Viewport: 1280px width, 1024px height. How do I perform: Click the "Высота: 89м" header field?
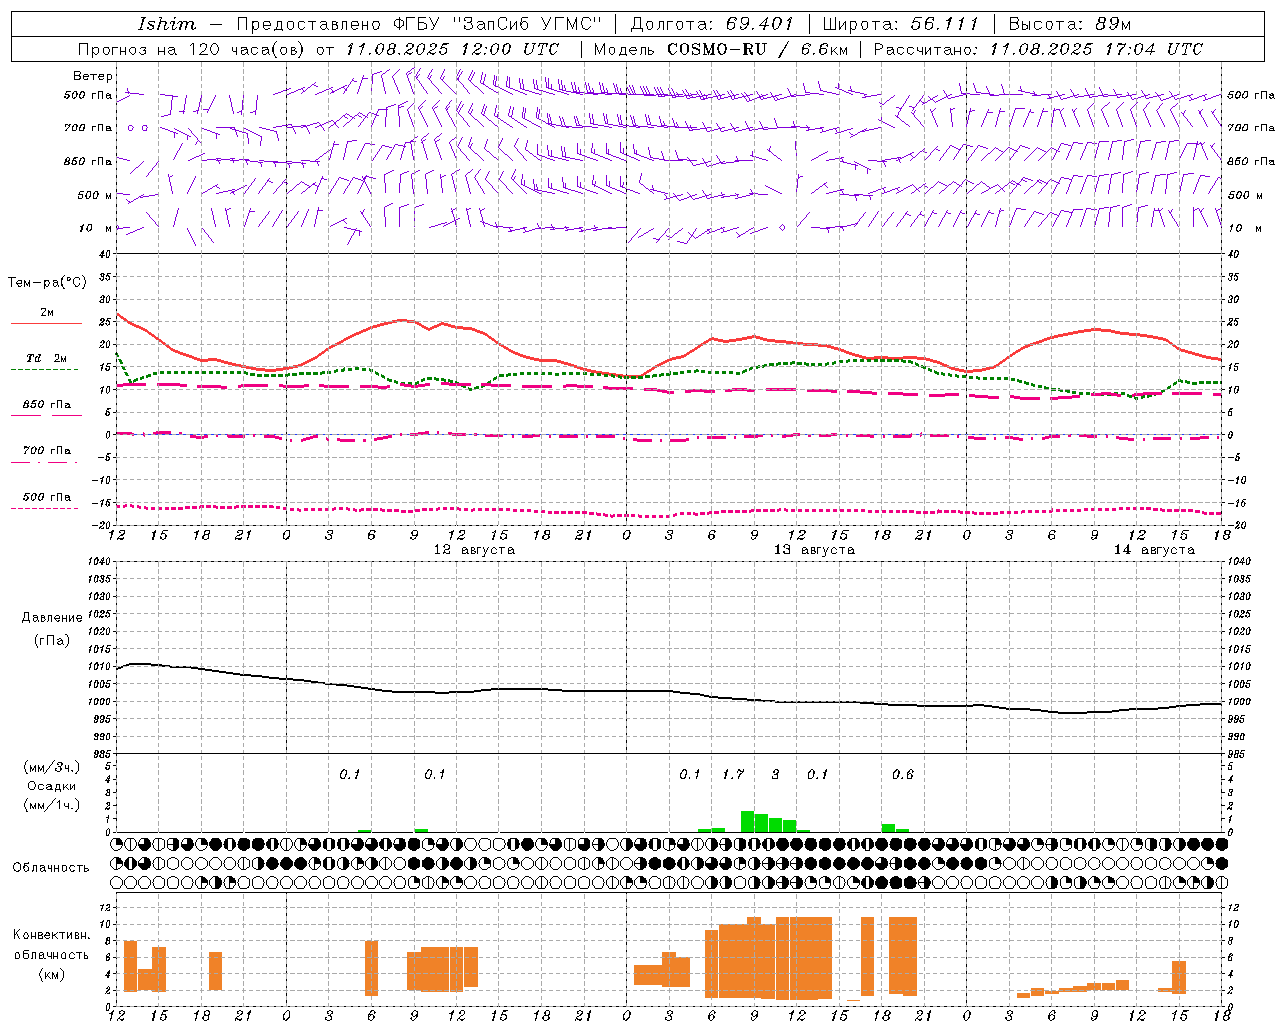pyautogui.click(x=1069, y=24)
